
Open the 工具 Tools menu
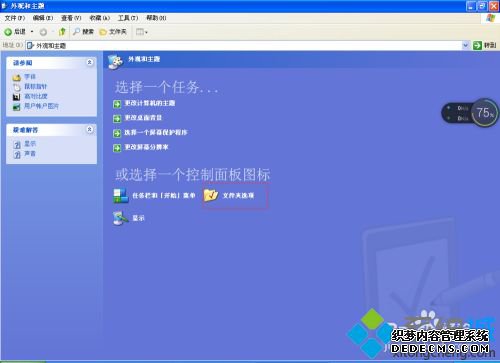tap(128, 18)
